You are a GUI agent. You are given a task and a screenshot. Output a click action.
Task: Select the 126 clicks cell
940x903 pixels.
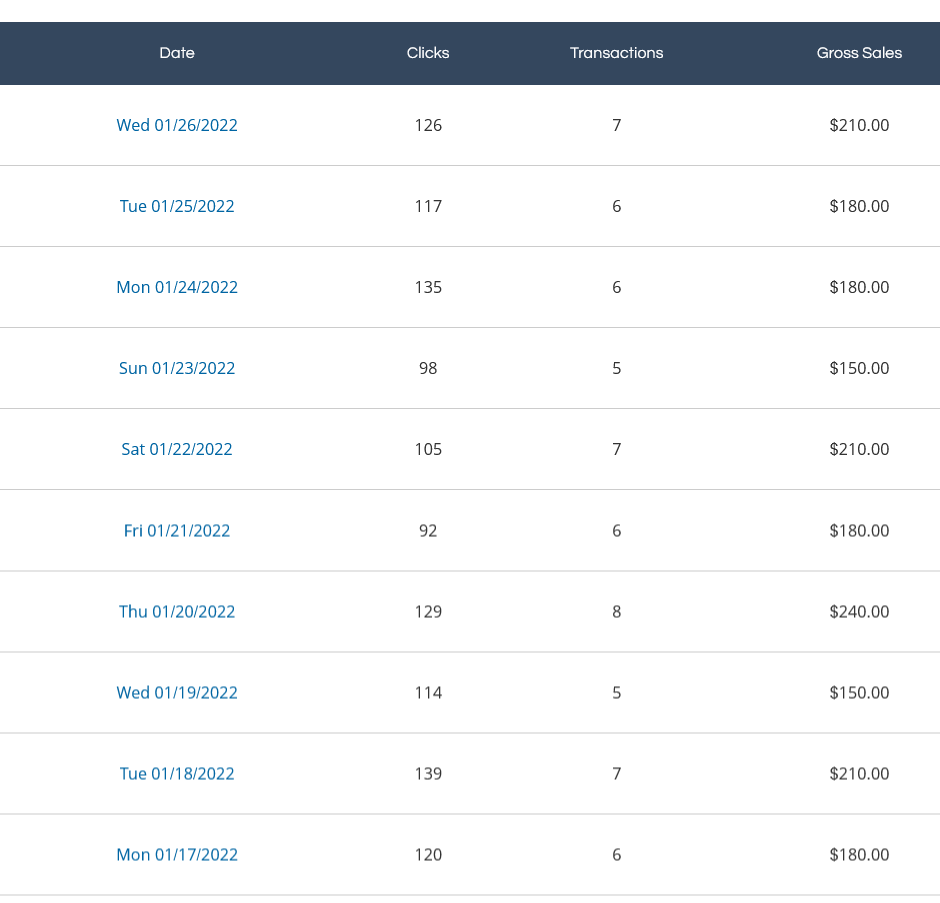point(428,125)
